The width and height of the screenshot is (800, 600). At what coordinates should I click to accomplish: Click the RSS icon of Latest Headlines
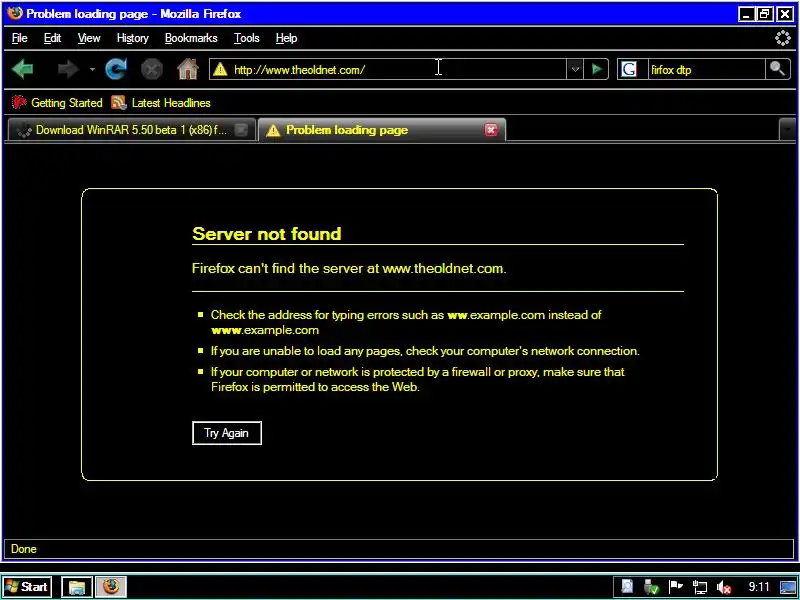pyautogui.click(x=118, y=103)
